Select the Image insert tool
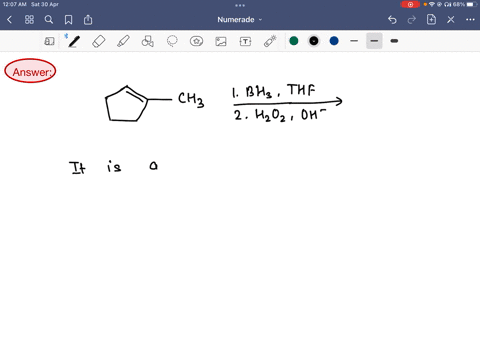The width and height of the screenshot is (480, 360). pos(221,41)
